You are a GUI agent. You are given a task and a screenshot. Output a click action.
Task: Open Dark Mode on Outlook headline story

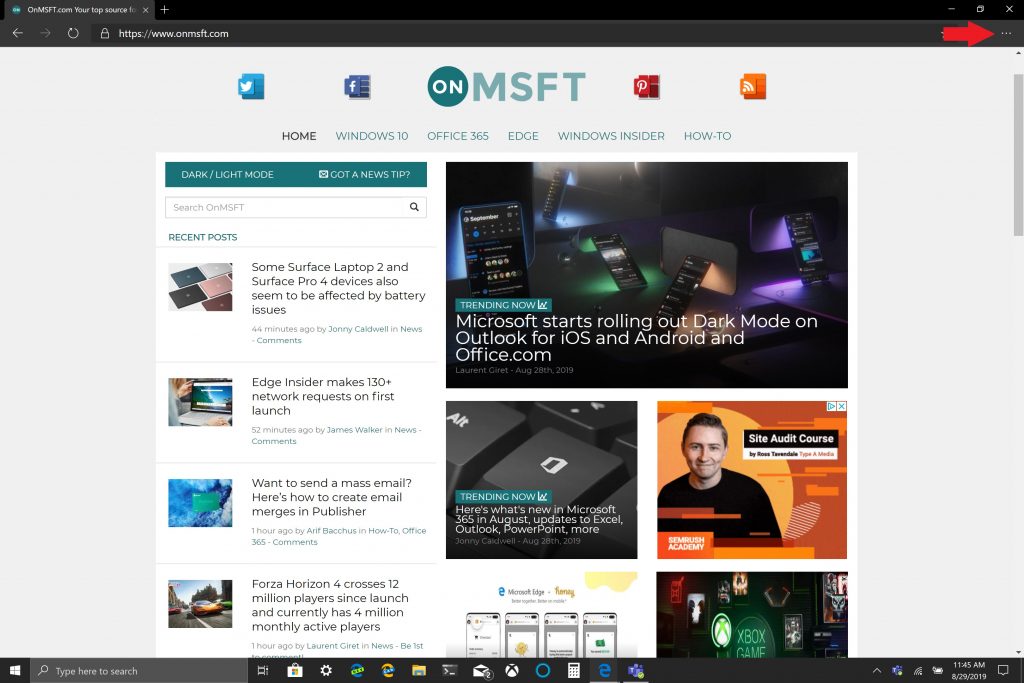(x=636, y=338)
